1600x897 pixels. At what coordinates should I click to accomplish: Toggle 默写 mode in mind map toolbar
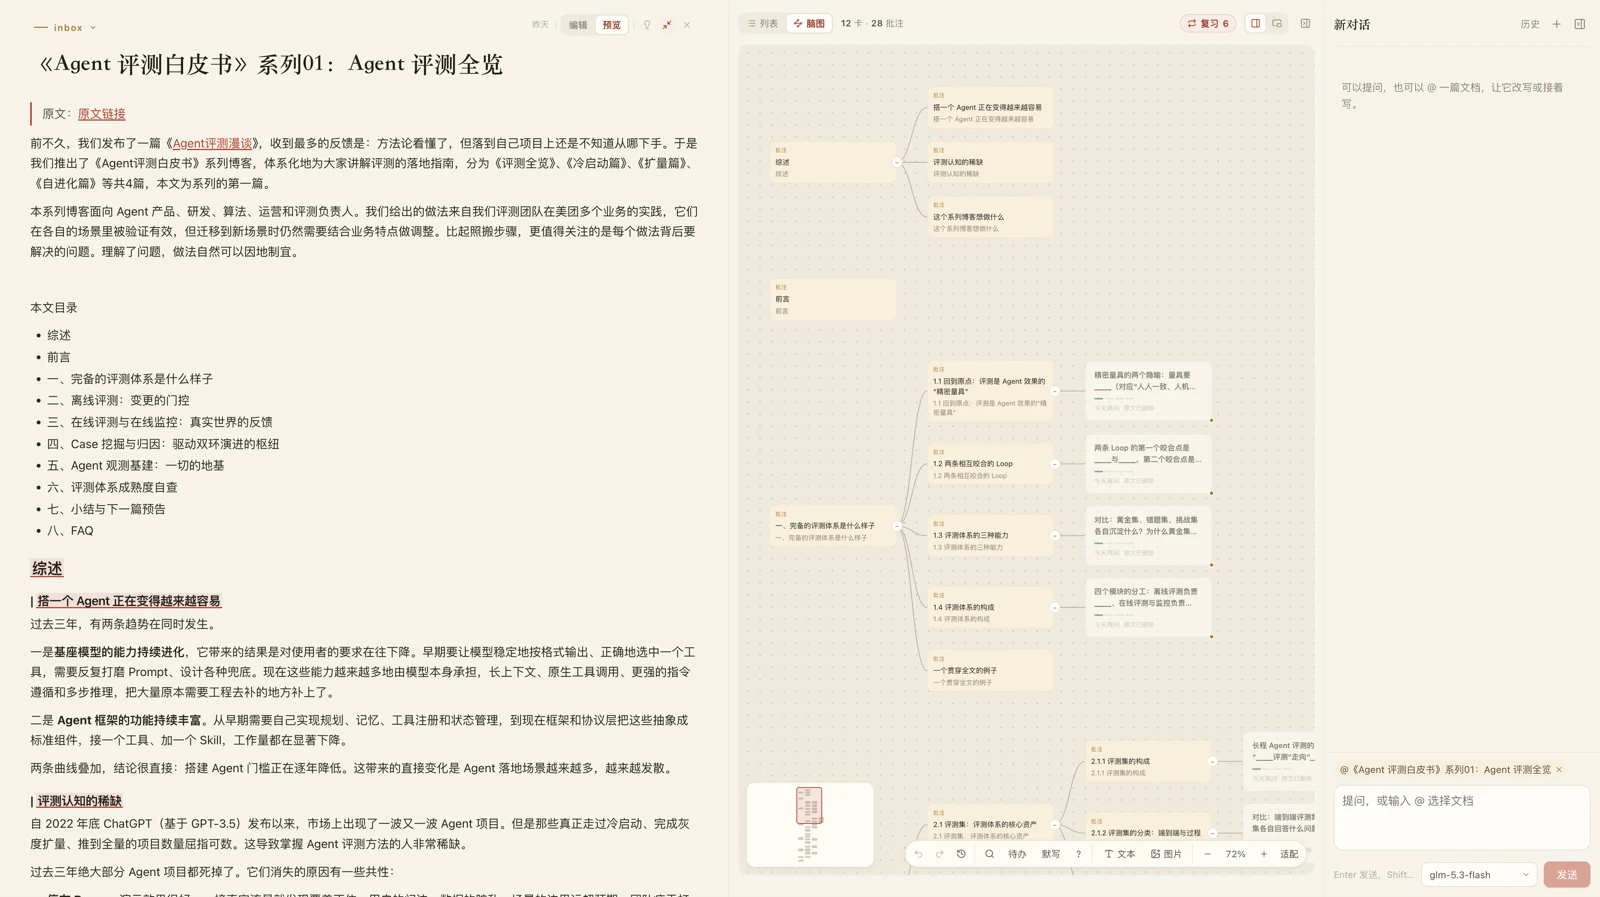(1051, 854)
